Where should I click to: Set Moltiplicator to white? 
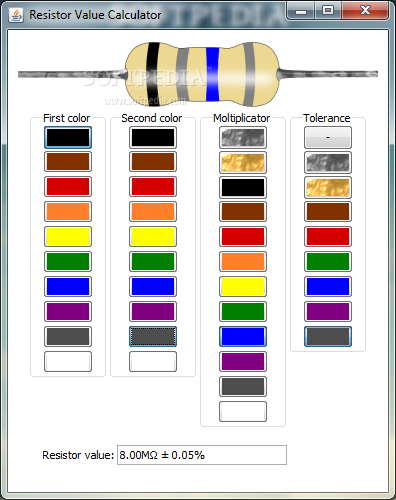coord(243,412)
